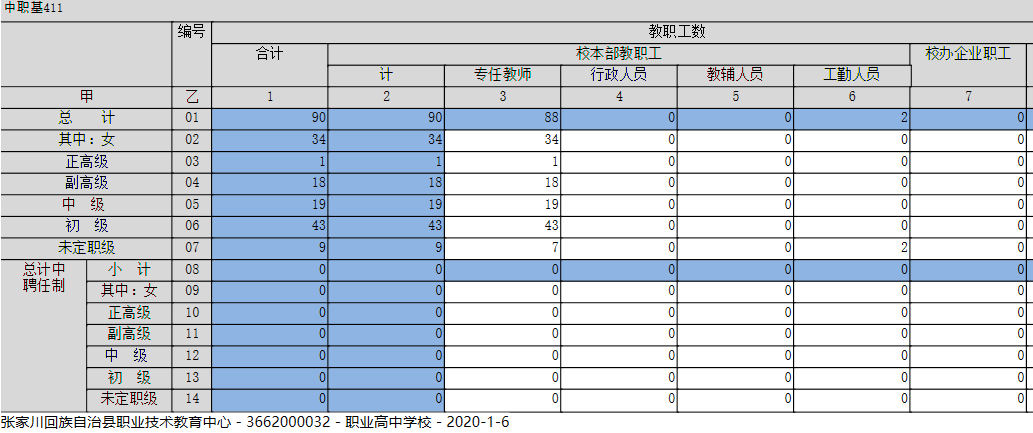This screenshot has width=1033, height=433.
Task: Select the 合计 cell in row 08 小计
Action: point(270,270)
